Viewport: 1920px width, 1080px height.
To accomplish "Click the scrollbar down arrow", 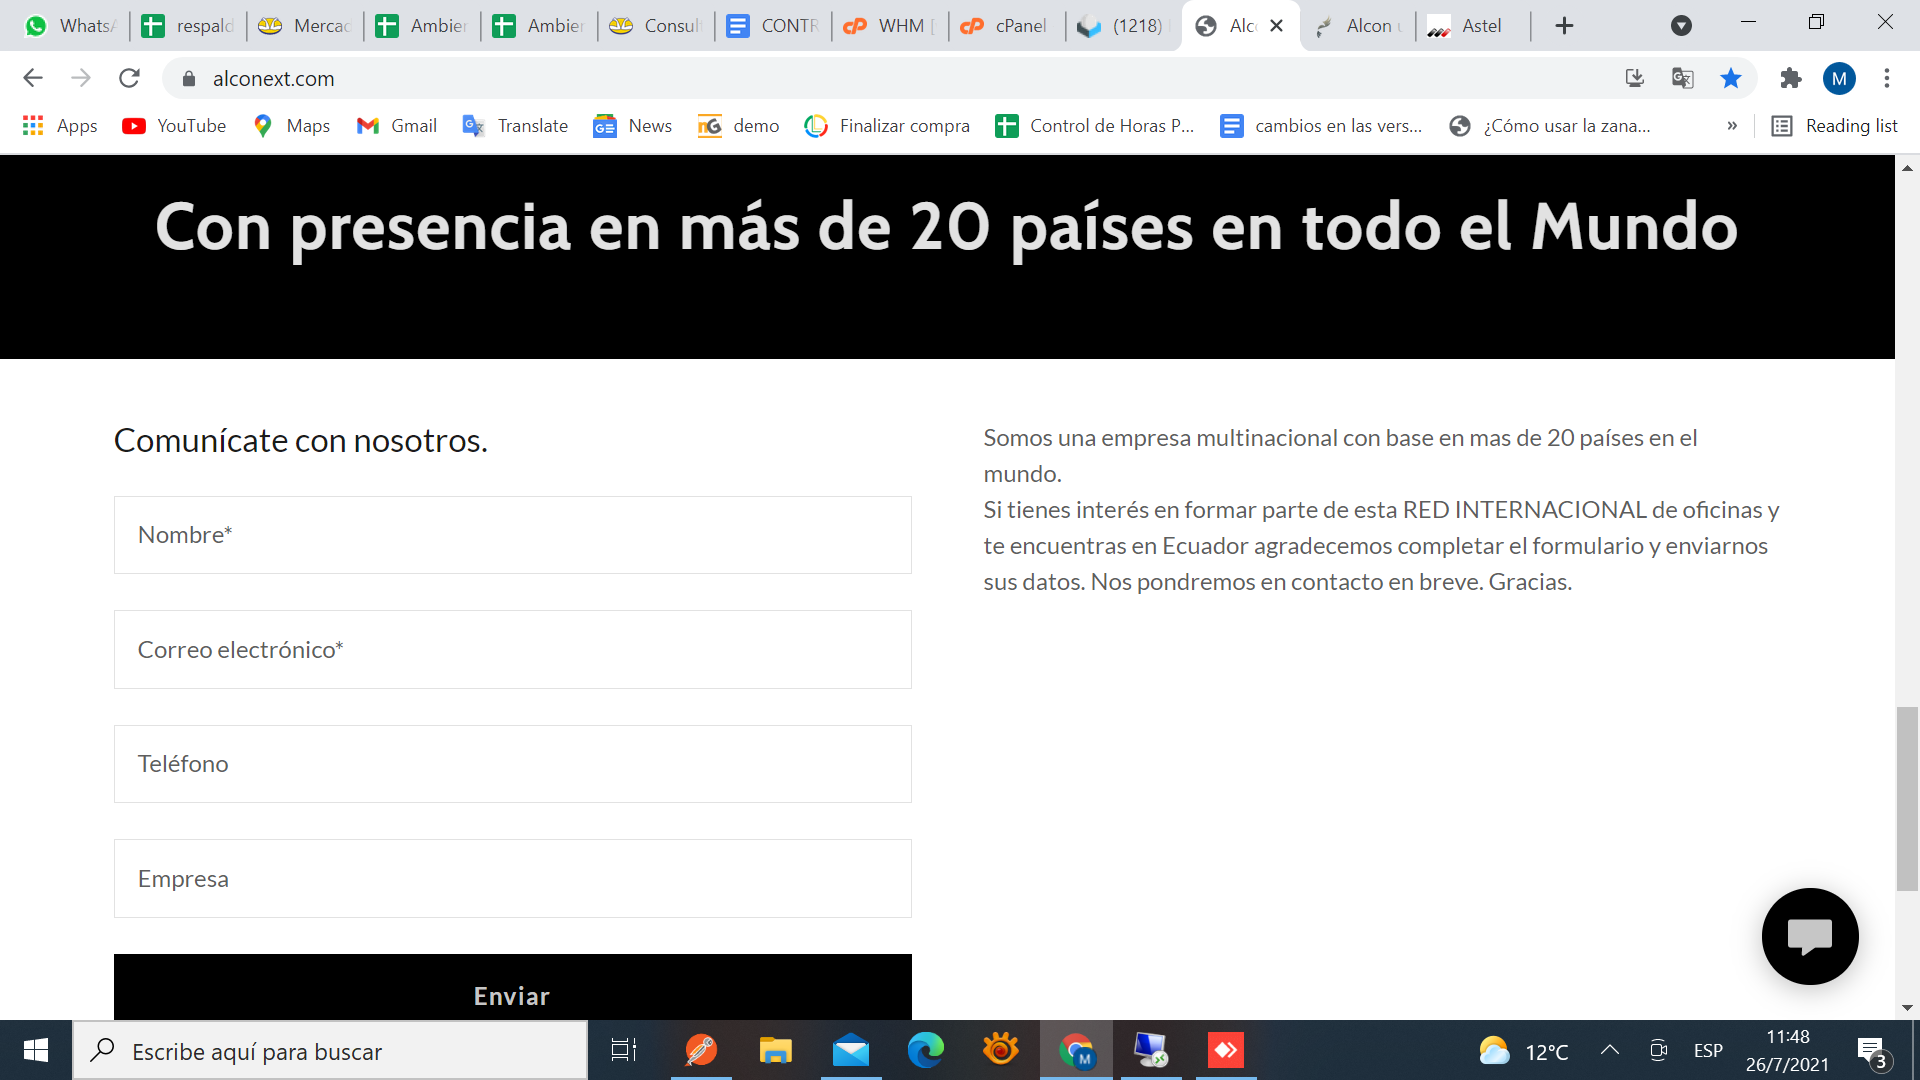I will [1907, 1008].
